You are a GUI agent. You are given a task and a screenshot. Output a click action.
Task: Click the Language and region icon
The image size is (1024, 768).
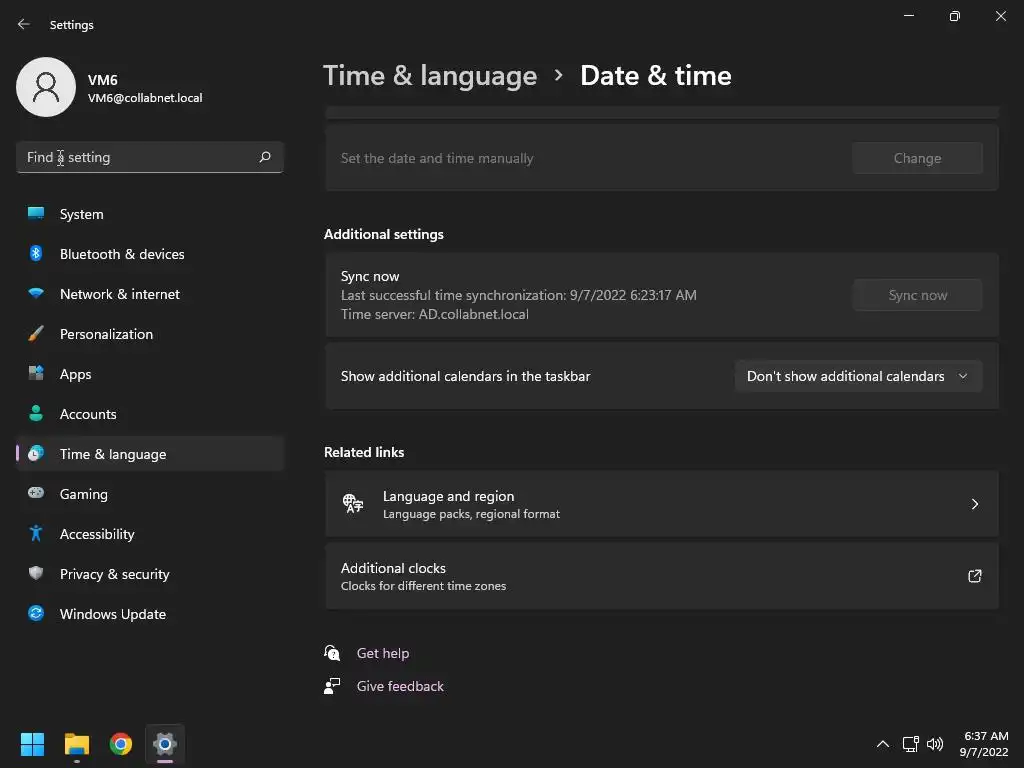tap(353, 504)
